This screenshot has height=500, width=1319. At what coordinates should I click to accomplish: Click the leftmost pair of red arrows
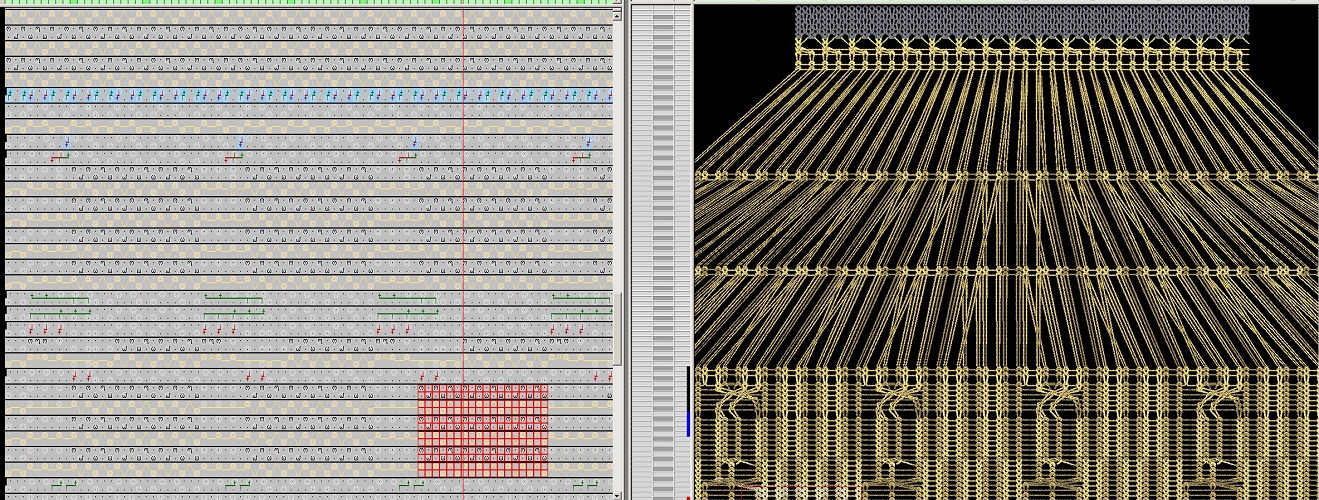(81, 377)
